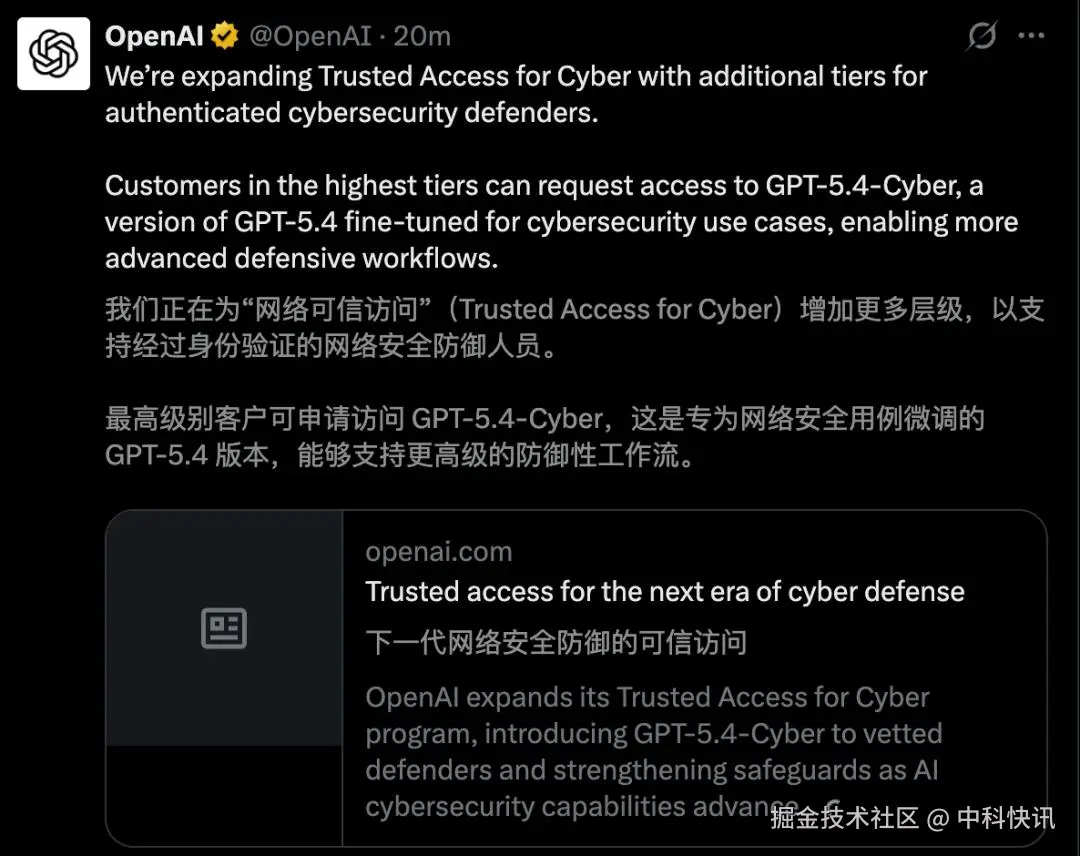The width and height of the screenshot is (1080, 856).
Task: Open 'Trusted access for the next era' card title
Action: tap(664, 592)
